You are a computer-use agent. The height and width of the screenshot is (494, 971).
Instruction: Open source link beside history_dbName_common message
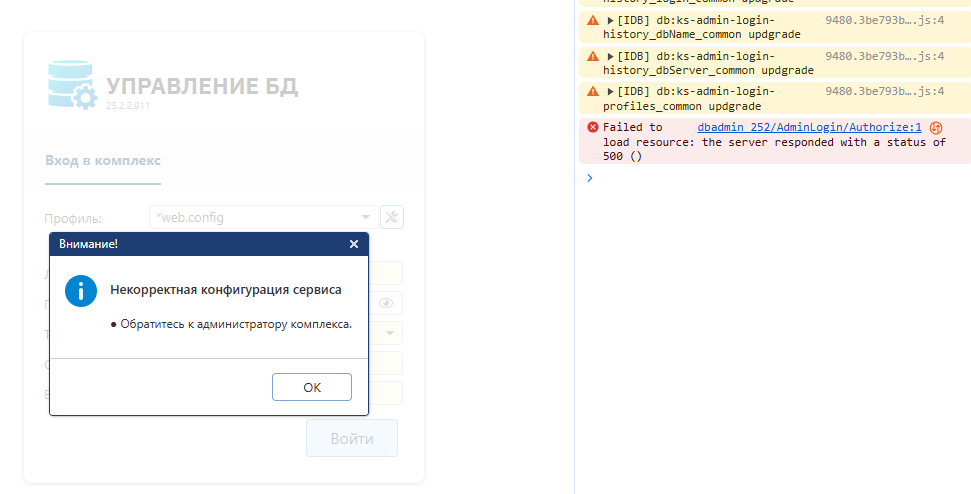point(884,20)
